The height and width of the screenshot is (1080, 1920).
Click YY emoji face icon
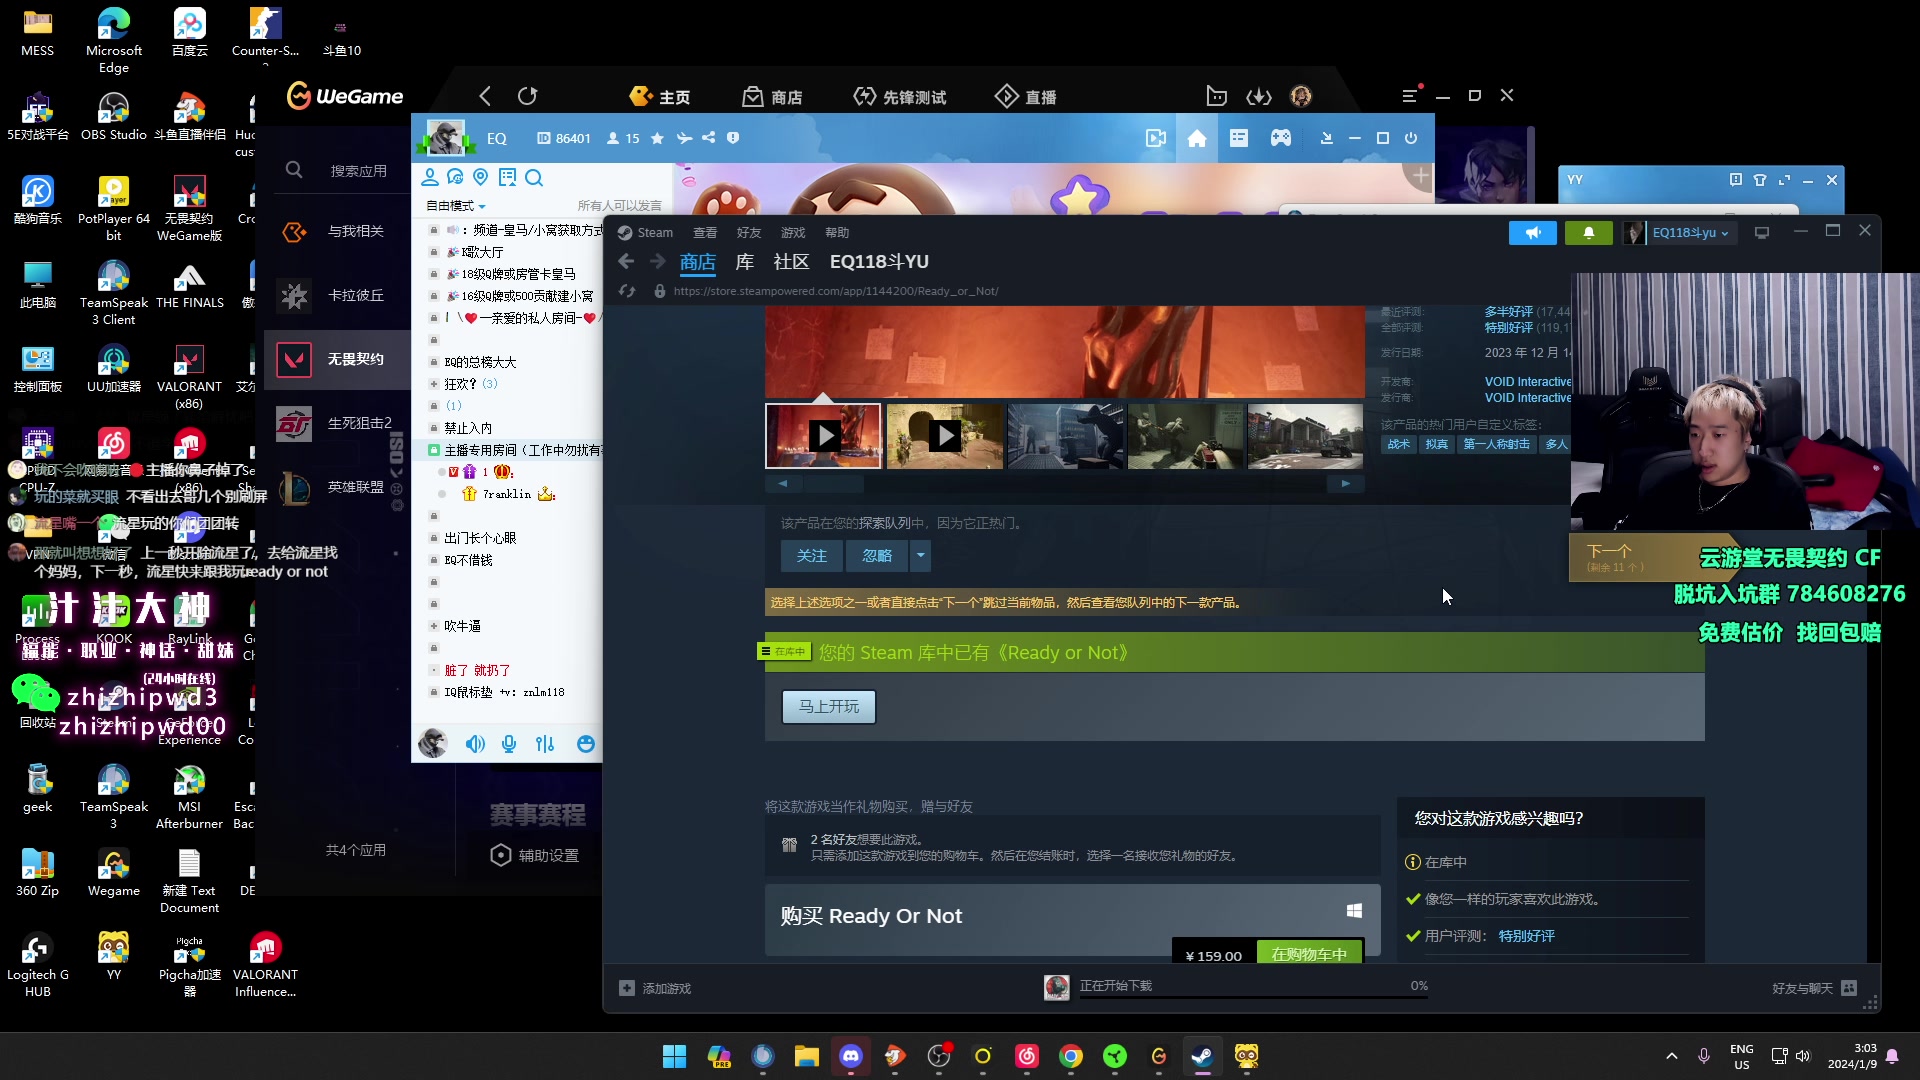586,744
